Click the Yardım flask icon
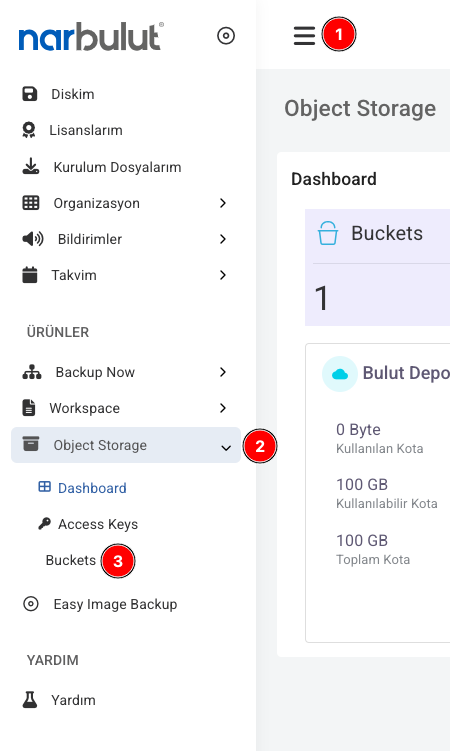The width and height of the screenshot is (450, 751). pos(30,700)
